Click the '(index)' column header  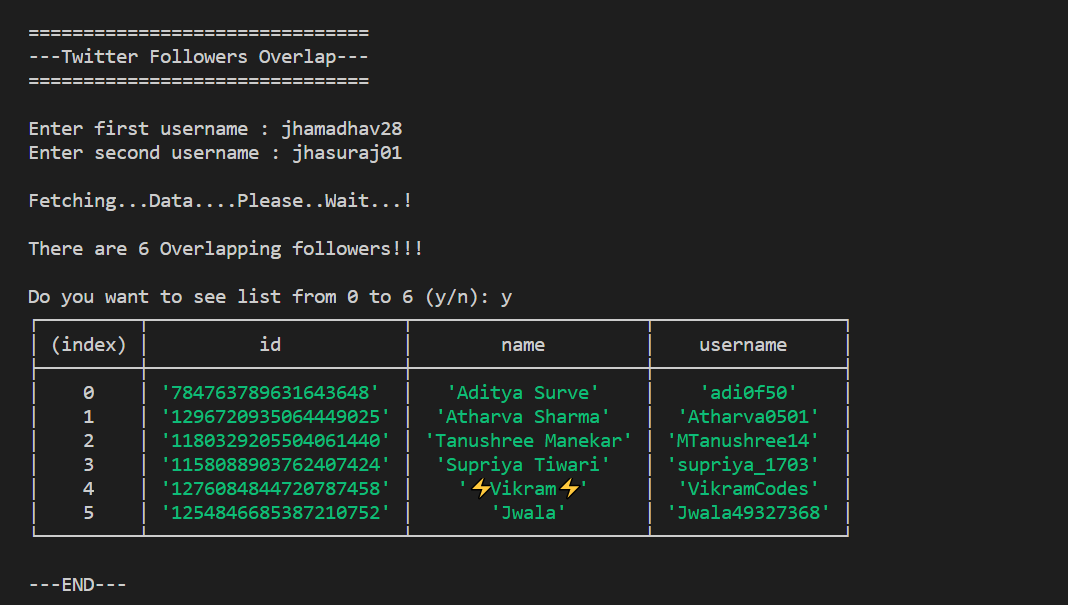tap(89, 345)
